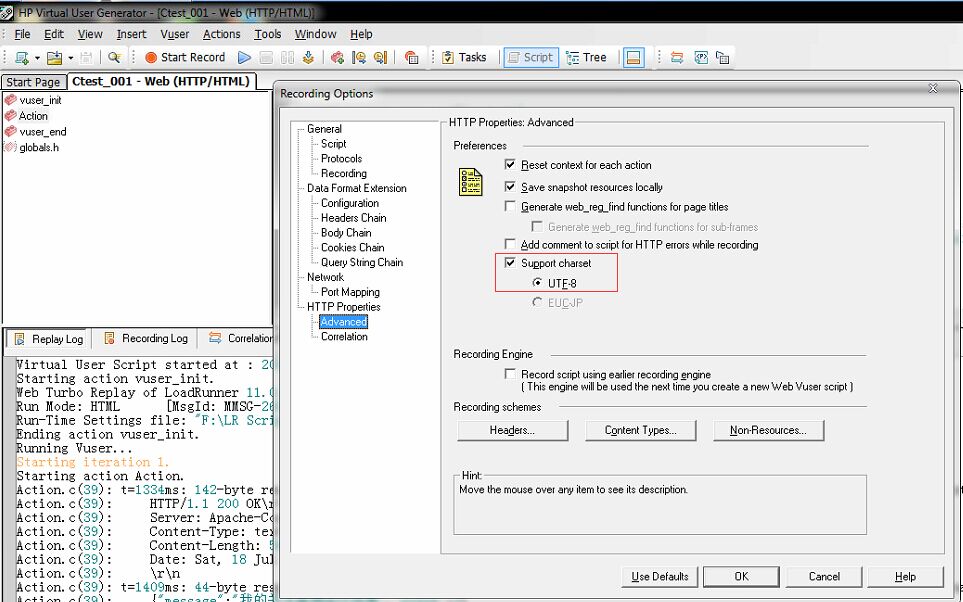Open the Tasks pane button
The width and height of the screenshot is (963, 602).
point(464,57)
